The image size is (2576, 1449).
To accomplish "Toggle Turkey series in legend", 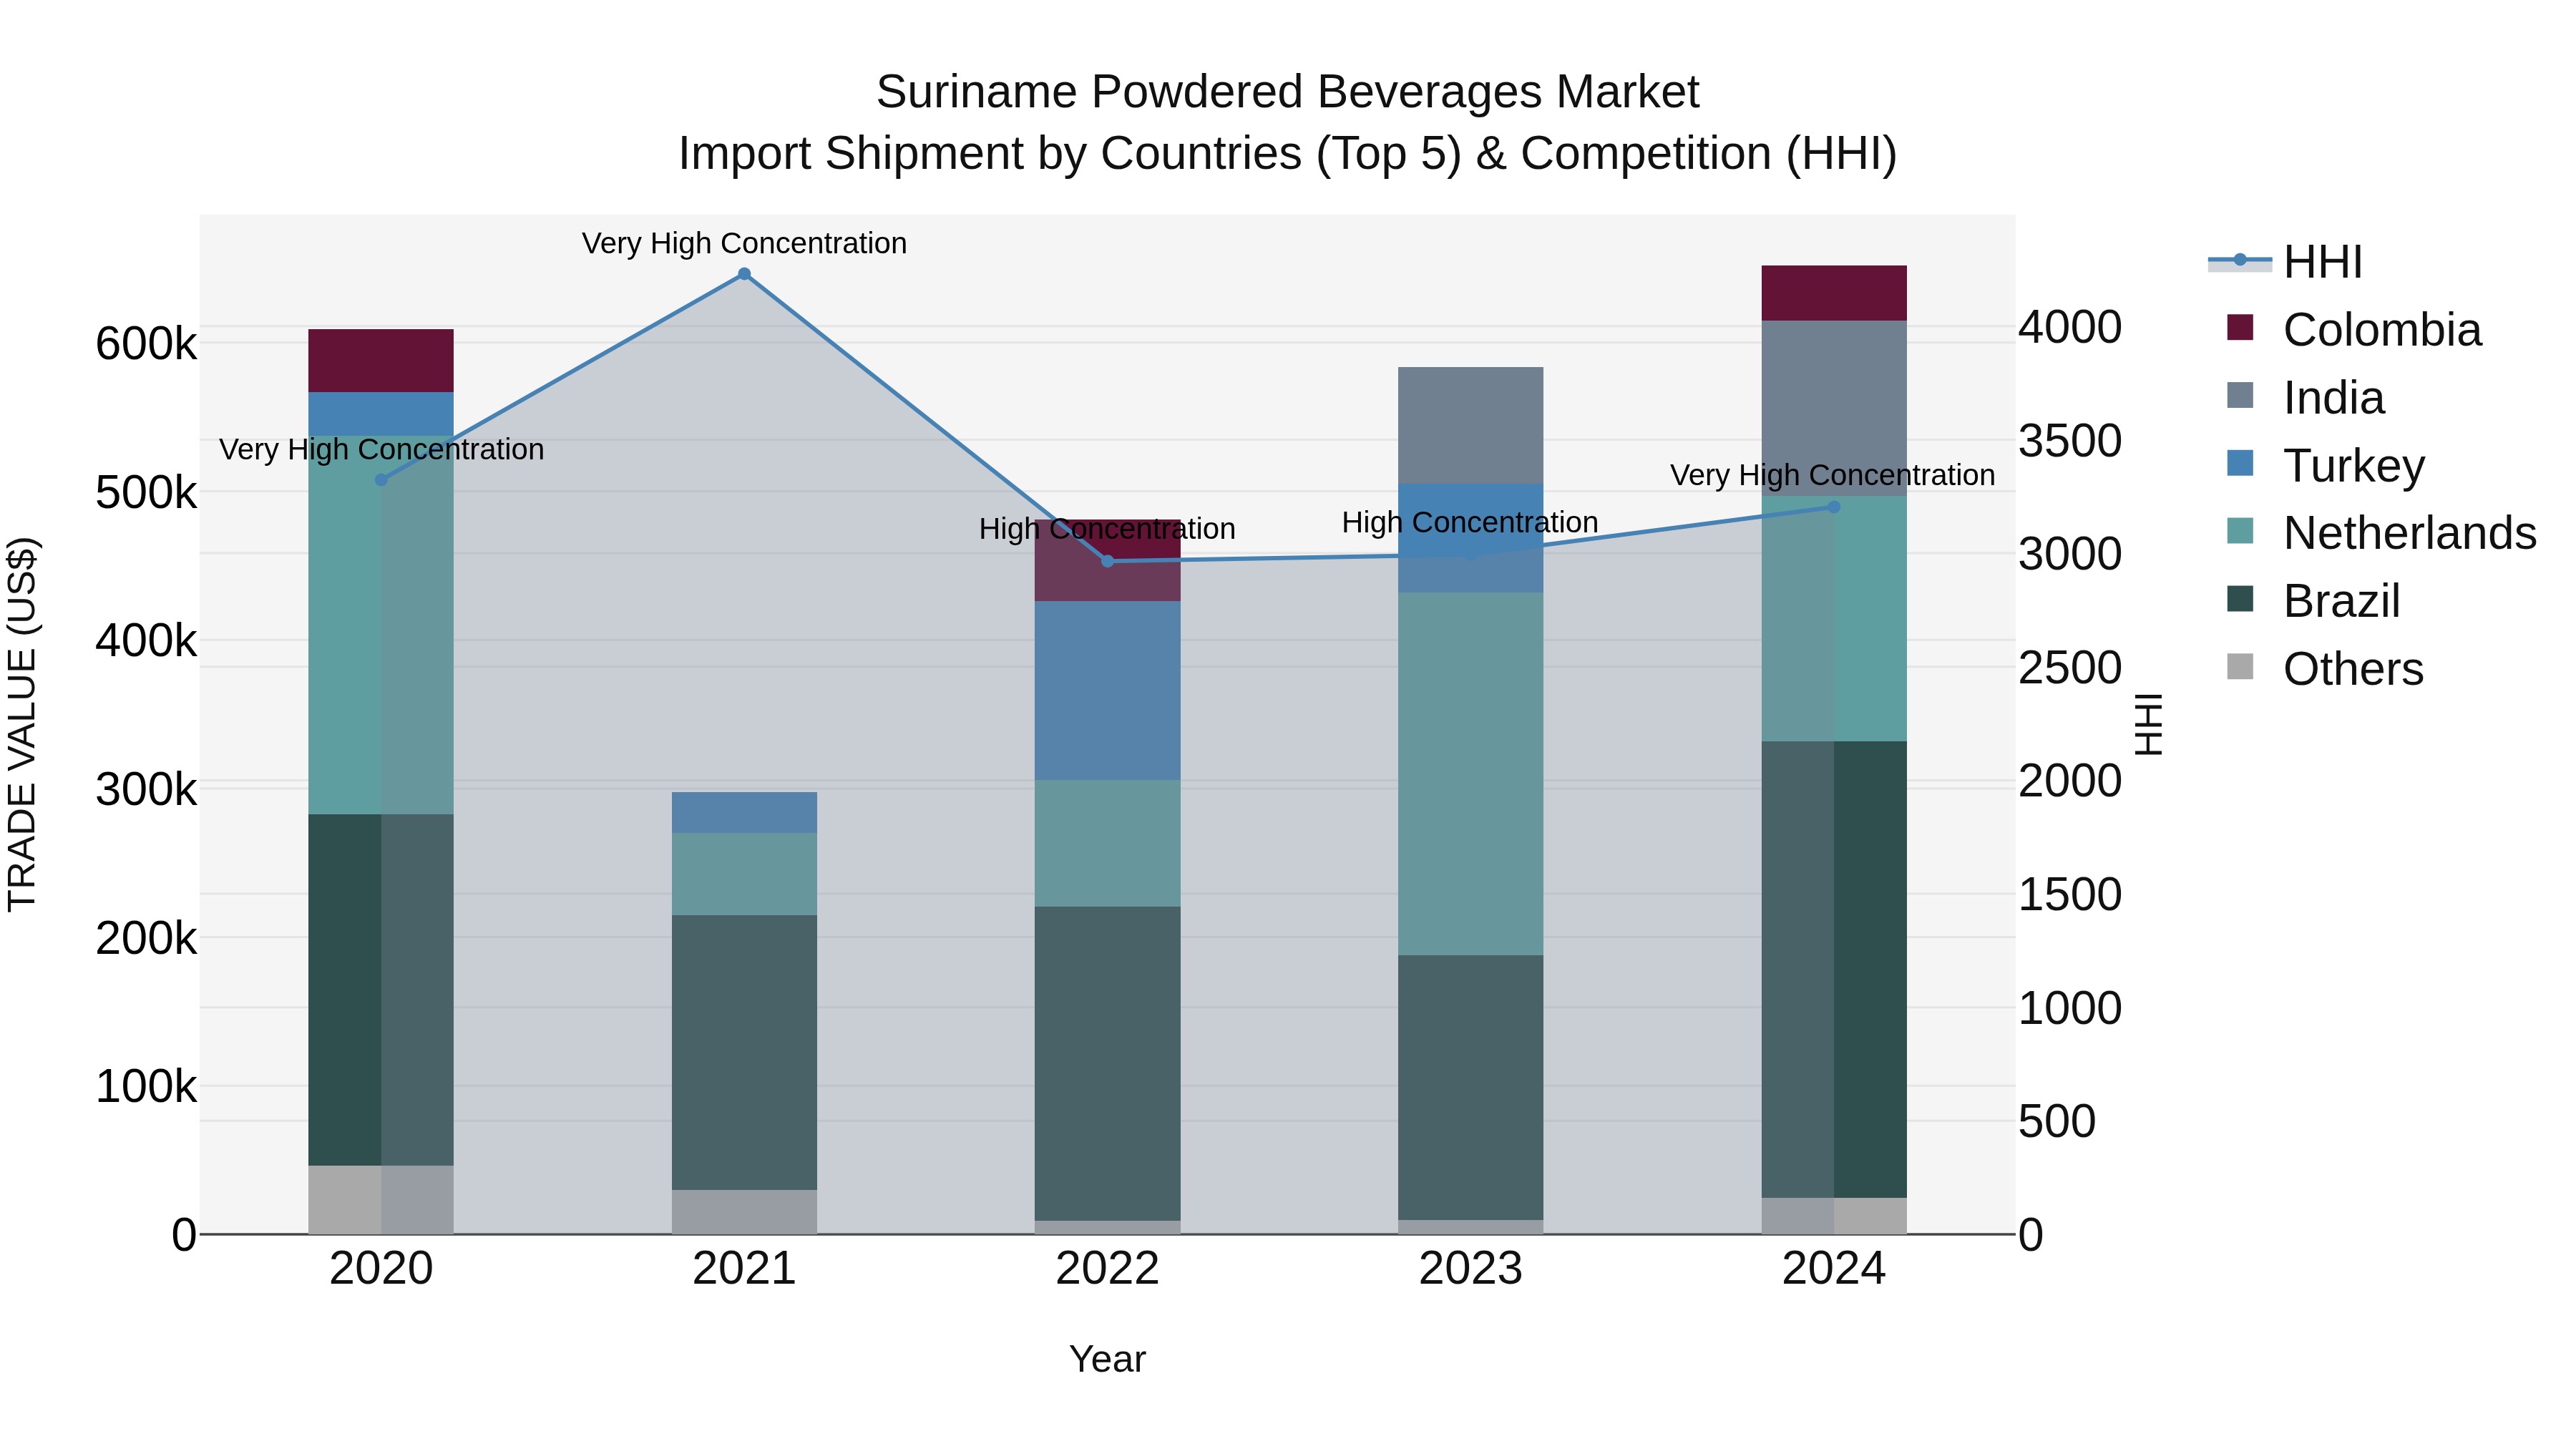I will tap(2326, 466).
